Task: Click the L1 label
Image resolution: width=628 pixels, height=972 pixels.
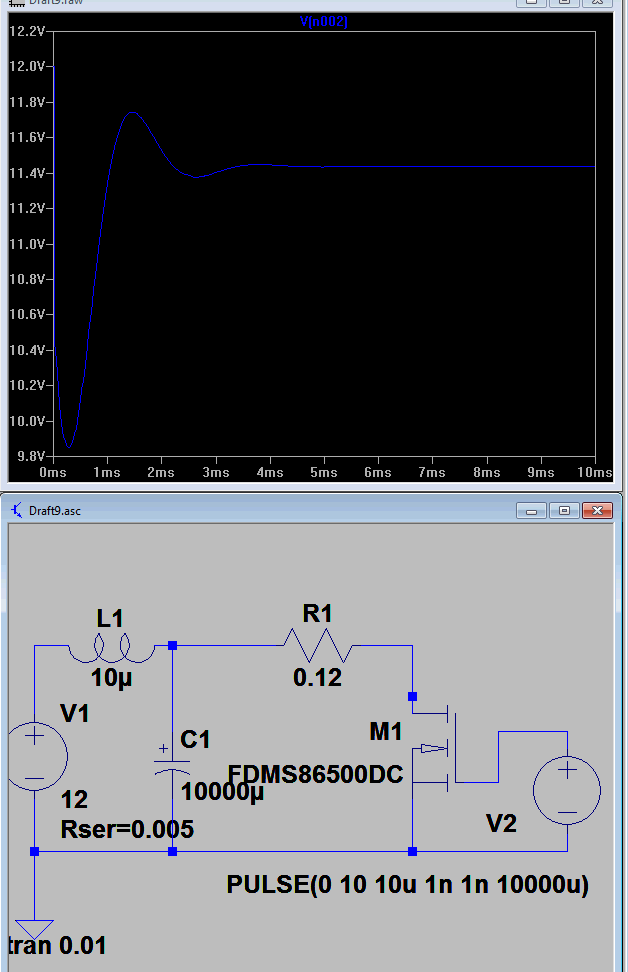Action: [110, 619]
